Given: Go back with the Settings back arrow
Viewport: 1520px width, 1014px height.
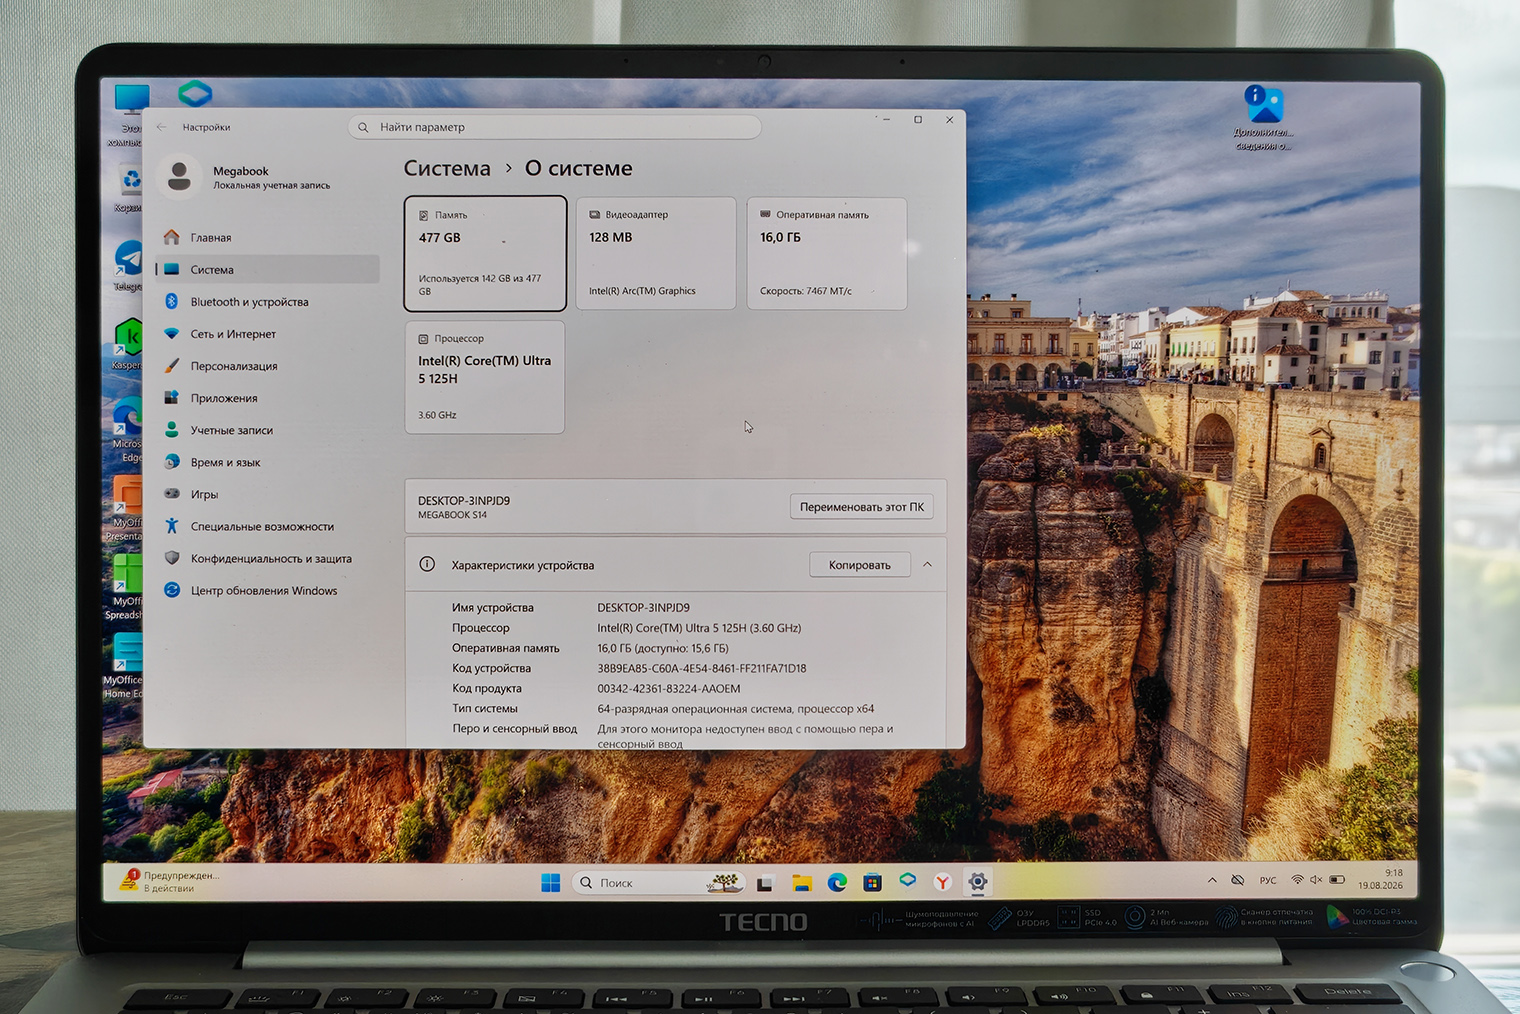Looking at the screenshot, I should tap(162, 127).
